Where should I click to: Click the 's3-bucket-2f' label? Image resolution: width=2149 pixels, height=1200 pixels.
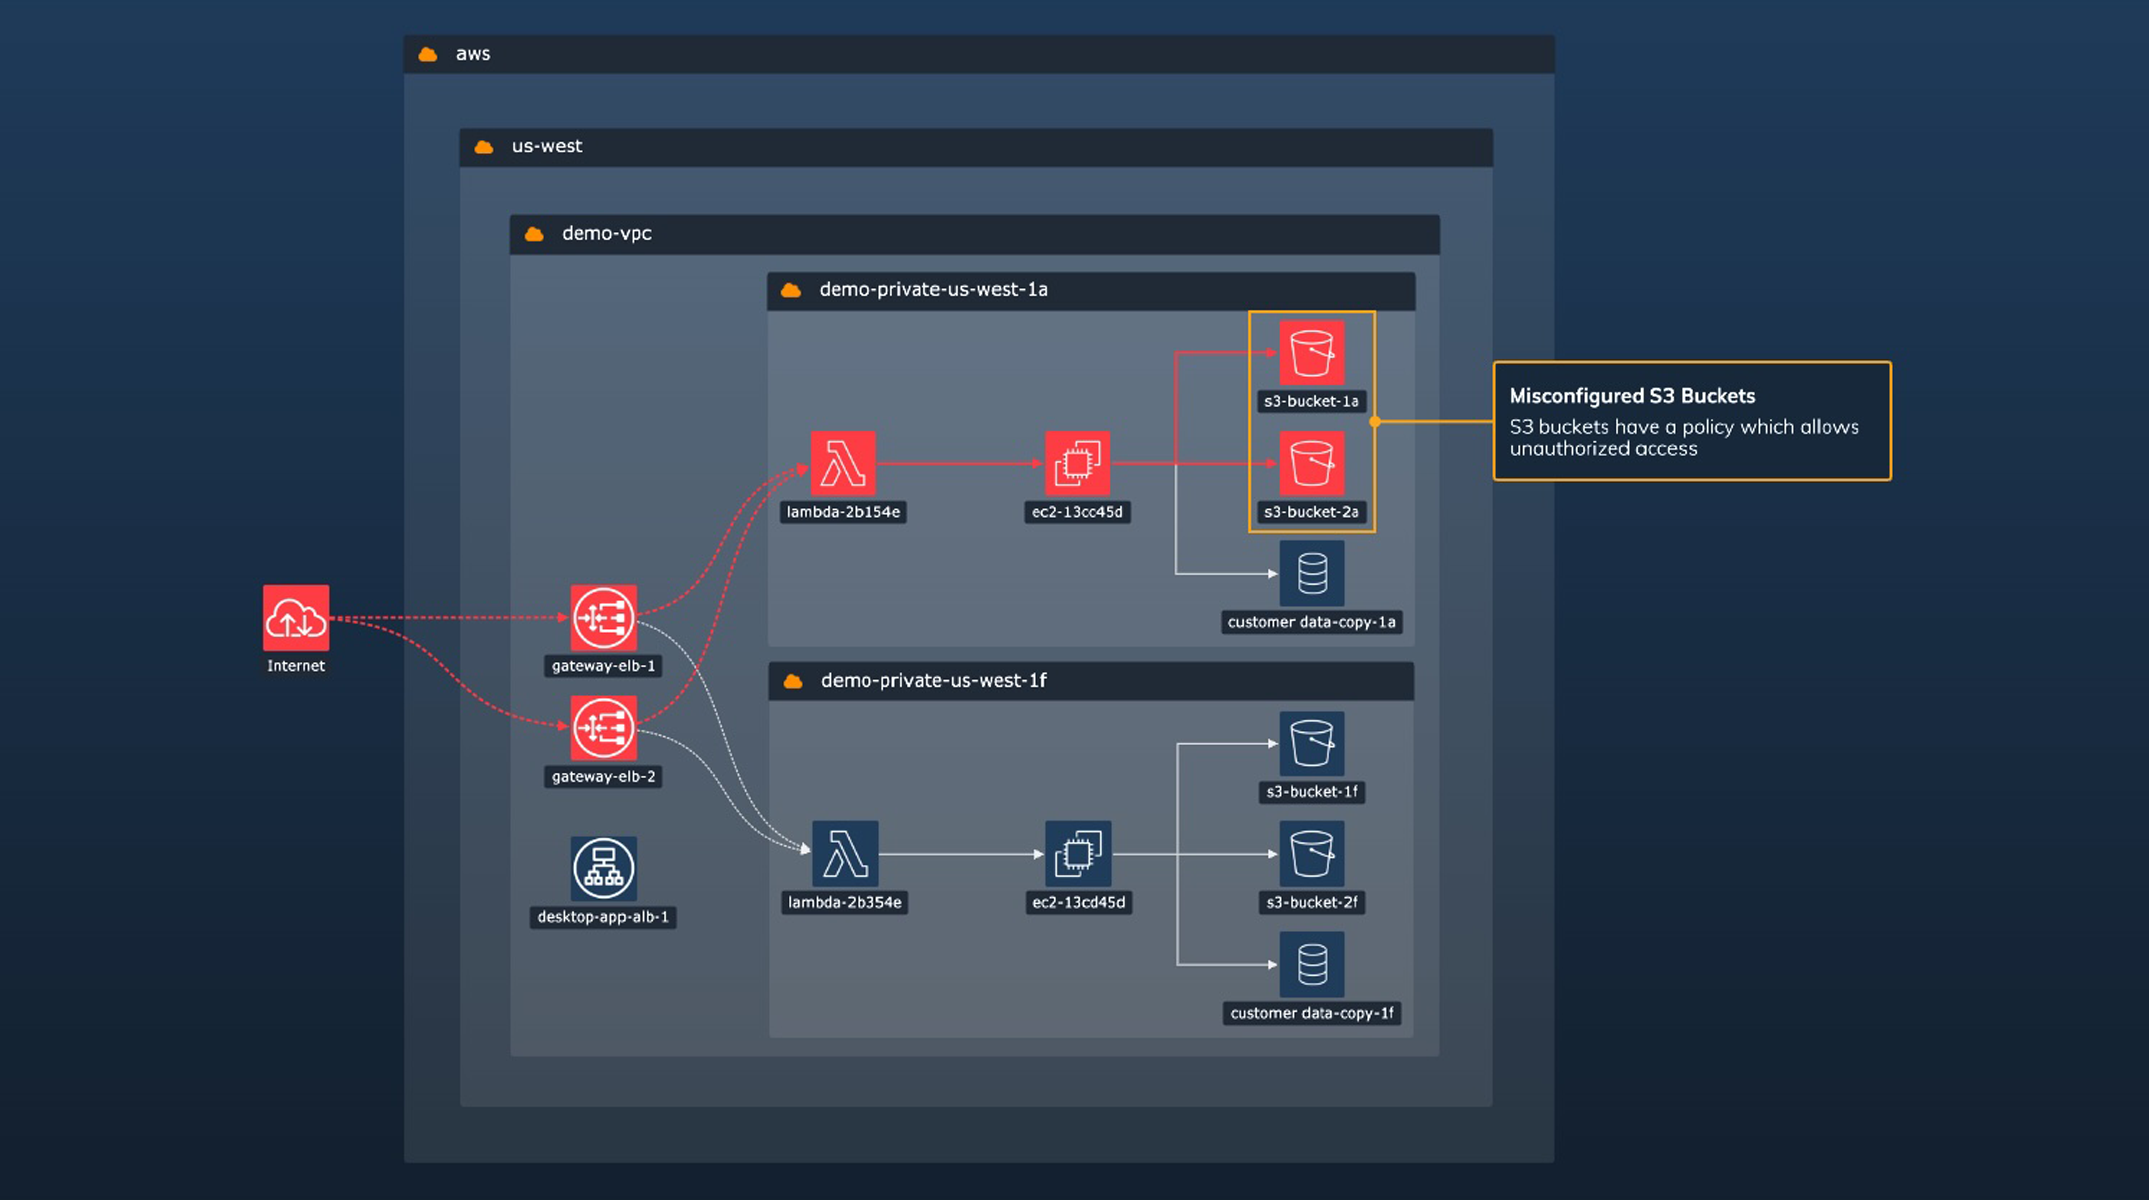(x=1312, y=902)
